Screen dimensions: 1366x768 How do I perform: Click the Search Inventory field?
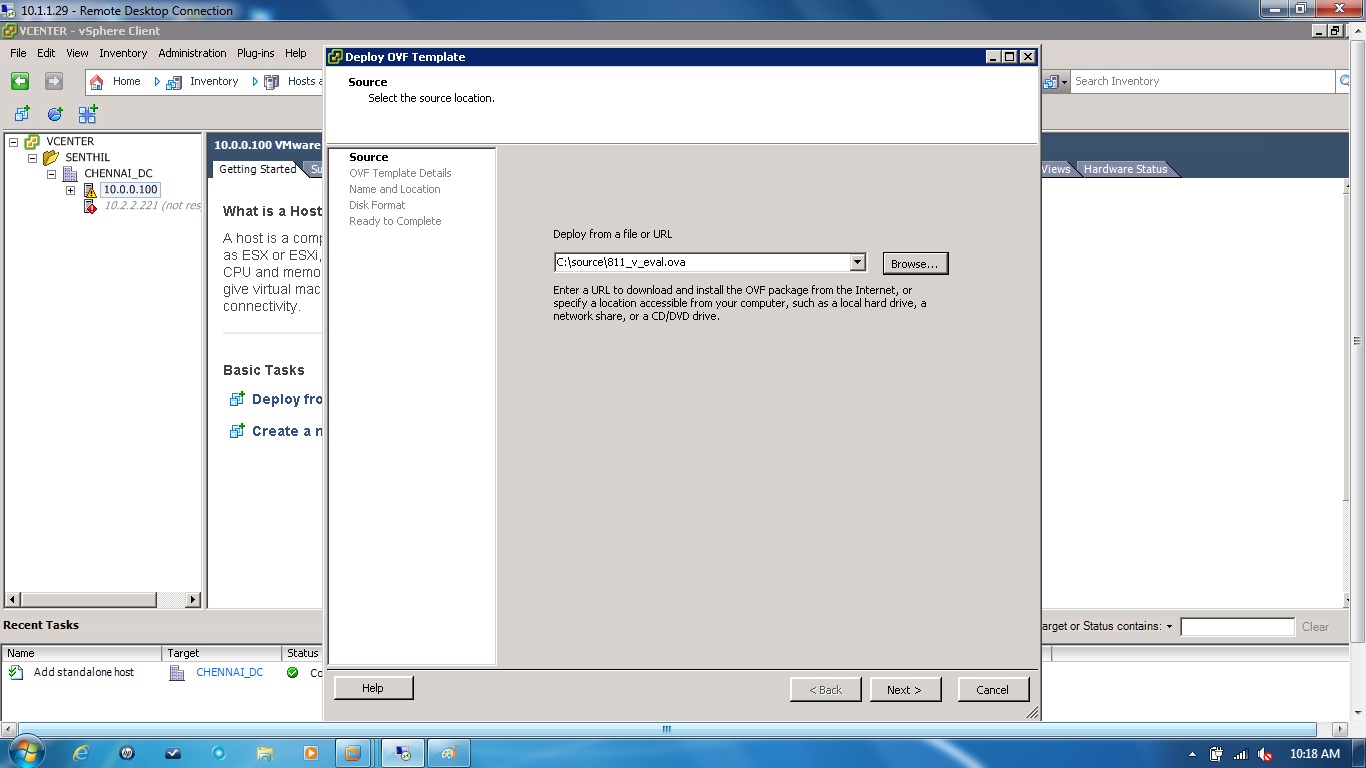point(1203,81)
